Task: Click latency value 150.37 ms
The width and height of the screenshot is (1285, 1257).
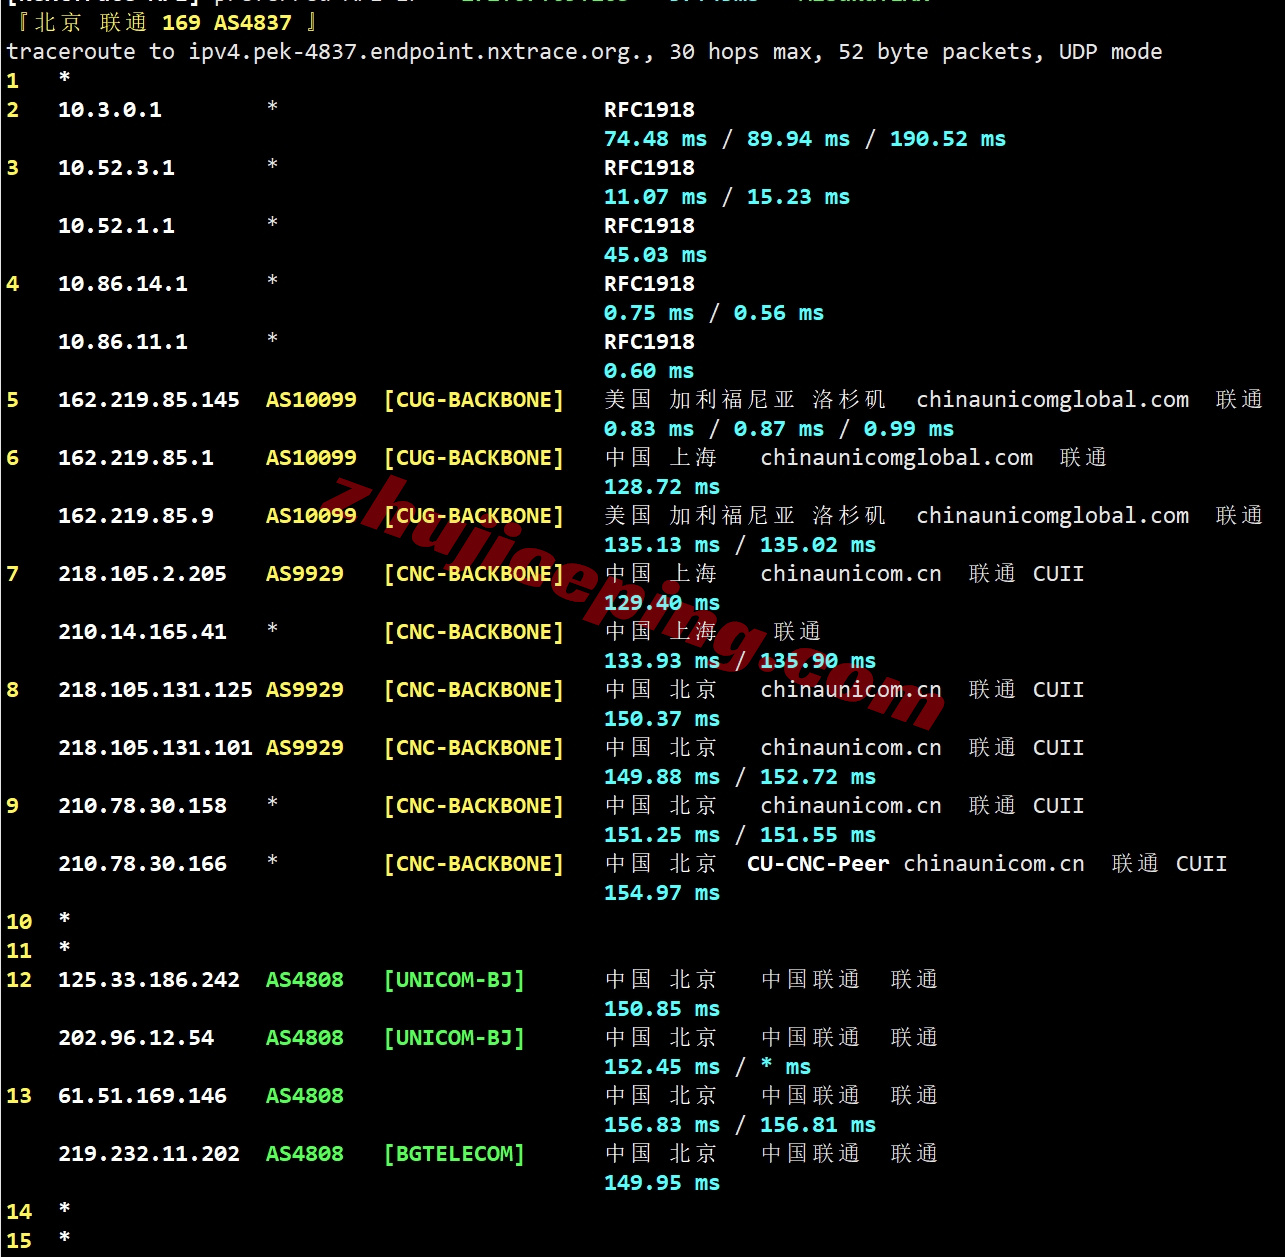Action: tap(662, 719)
